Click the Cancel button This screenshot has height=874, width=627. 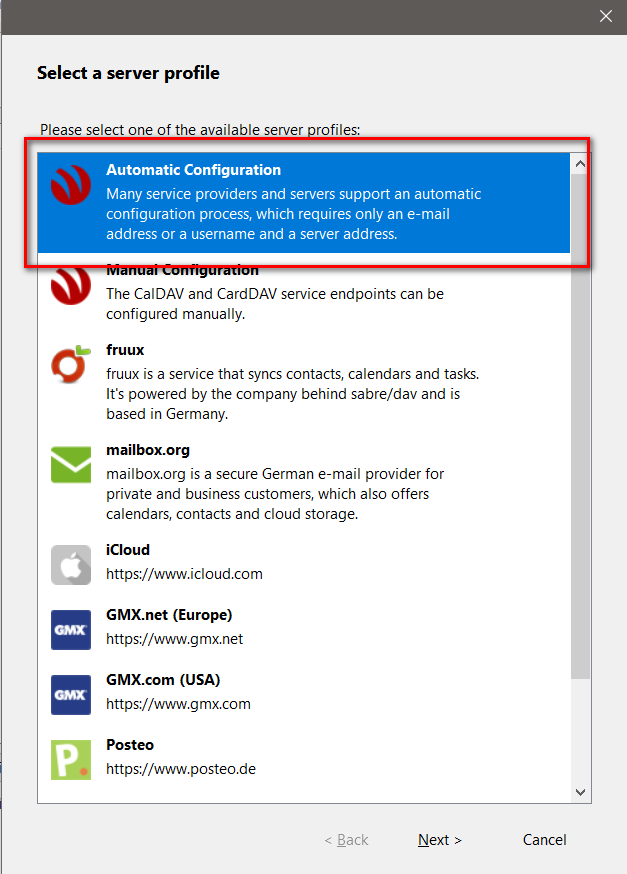tap(545, 839)
